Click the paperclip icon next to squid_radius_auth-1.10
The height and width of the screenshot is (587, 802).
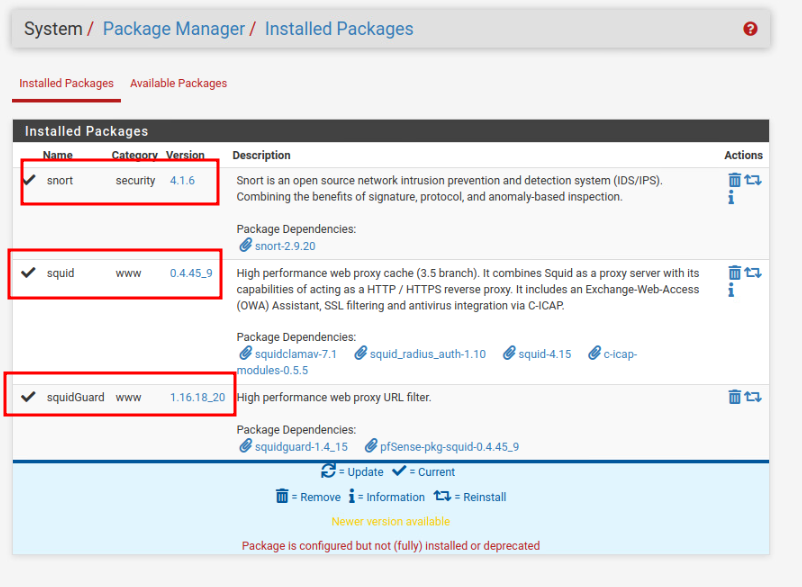click(361, 353)
